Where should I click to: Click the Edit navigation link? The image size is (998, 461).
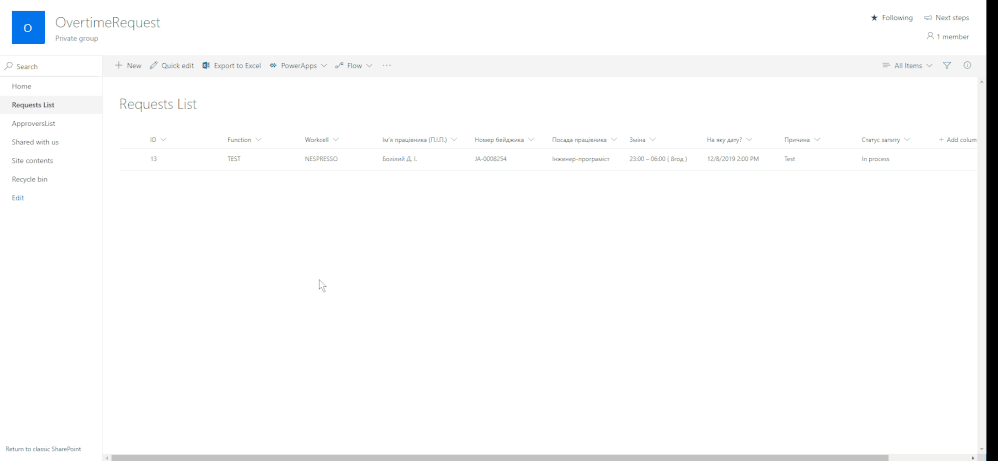18,198
